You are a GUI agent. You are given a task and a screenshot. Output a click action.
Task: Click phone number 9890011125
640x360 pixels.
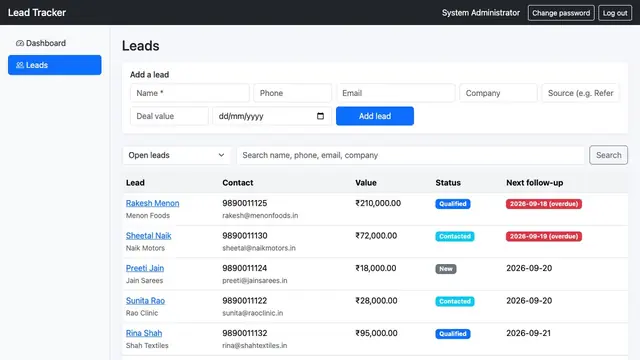[x=244, y=203]
